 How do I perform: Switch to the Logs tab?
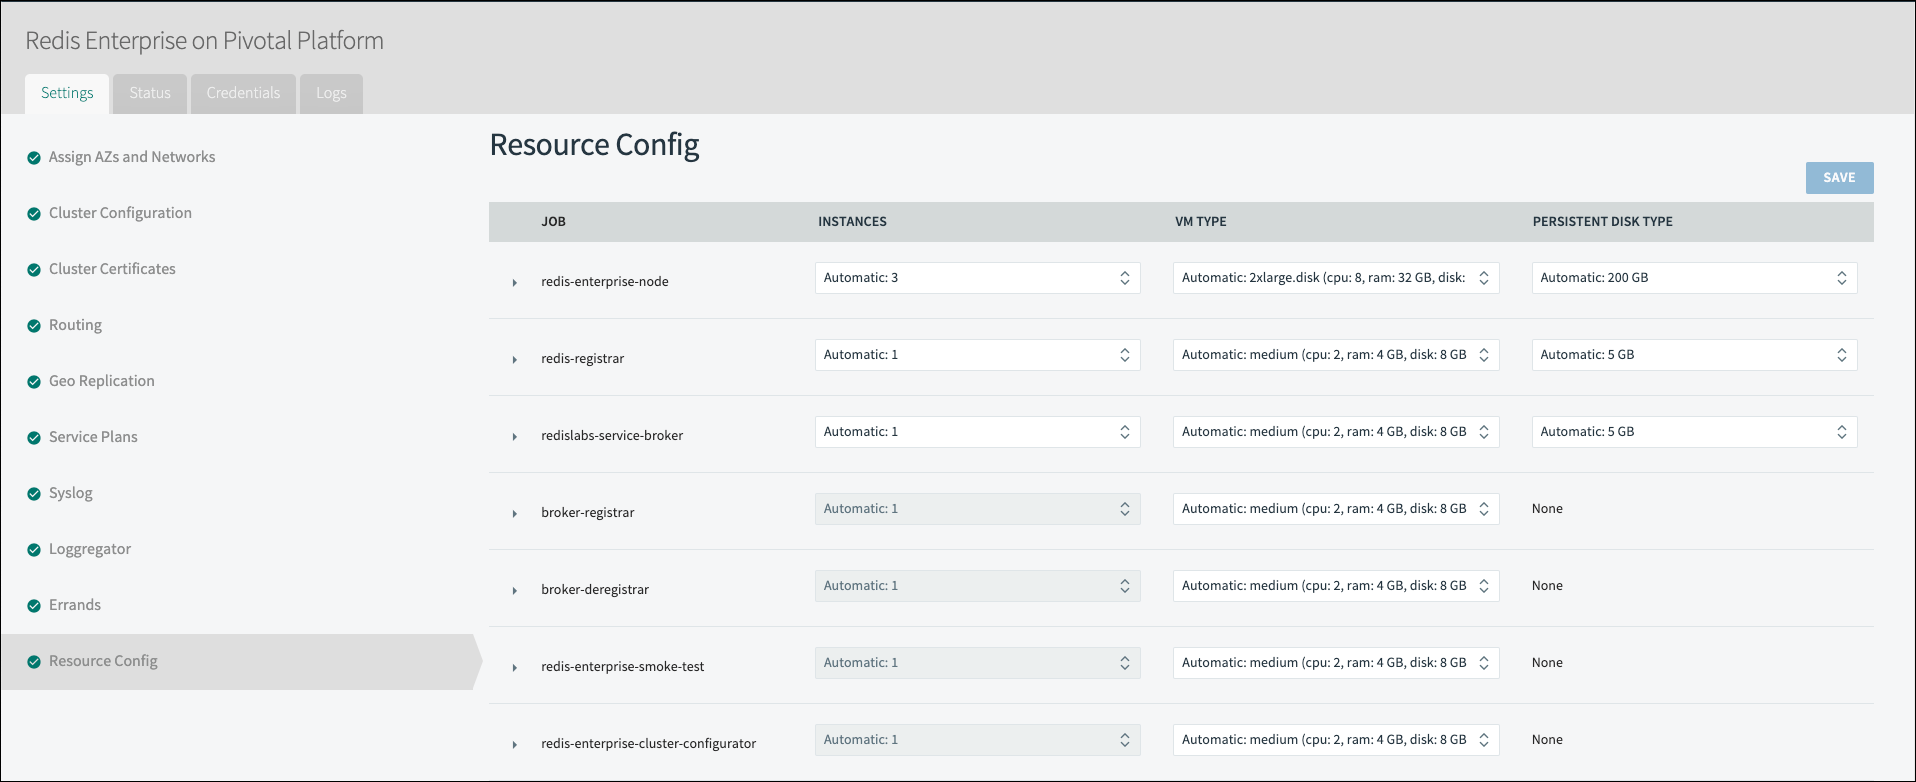click(331, 93)
